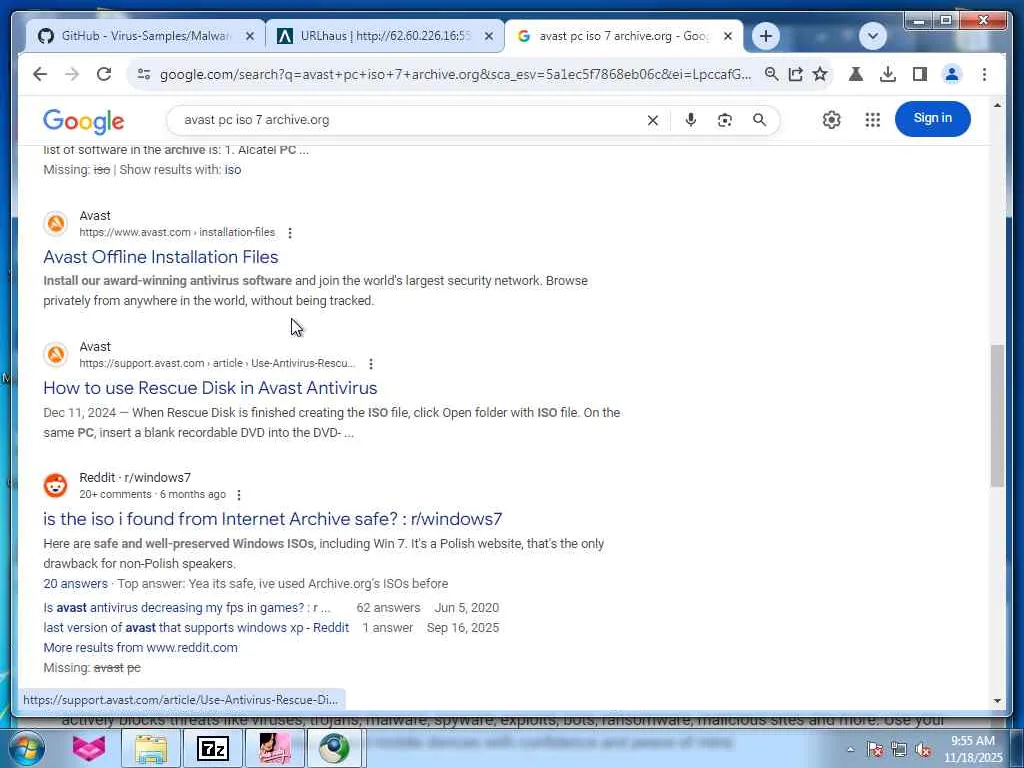1024x768 pixels.
Task: Open a new tab with the plus button
Action: pyautogui.click(x=765, y=36)
